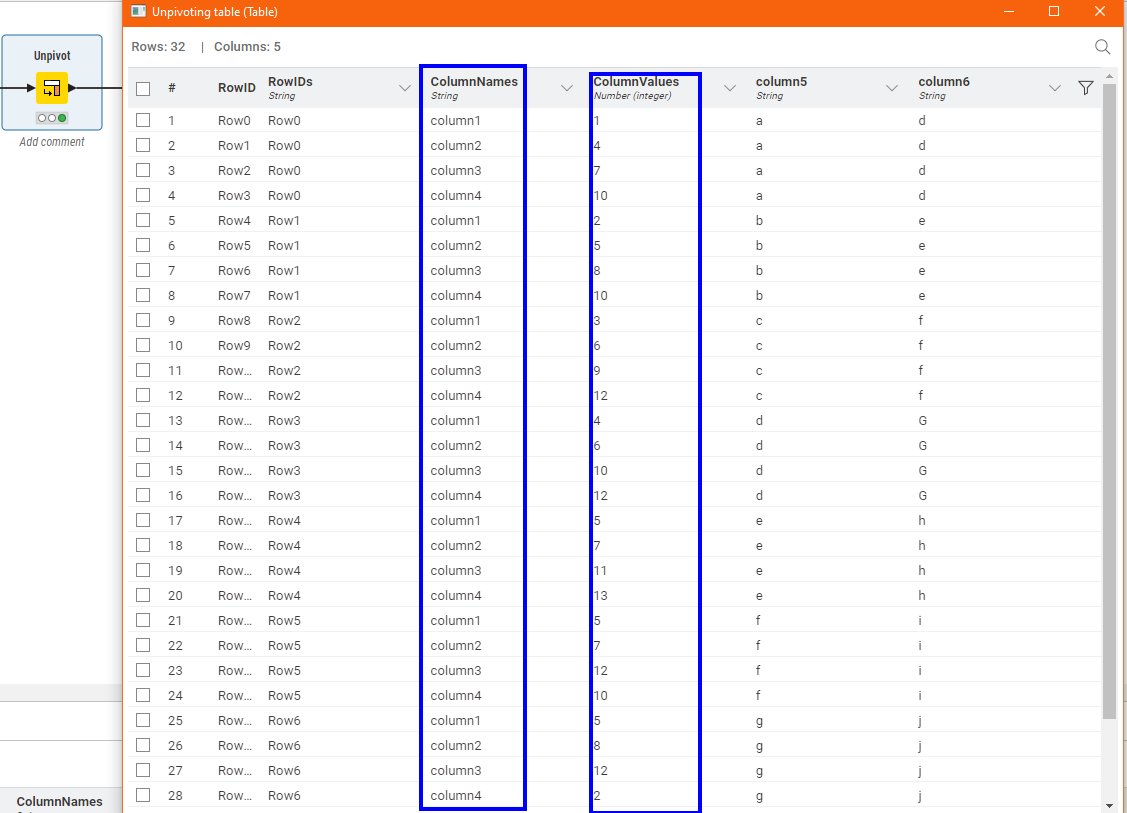Click the column5 header label

pos(781,81)
